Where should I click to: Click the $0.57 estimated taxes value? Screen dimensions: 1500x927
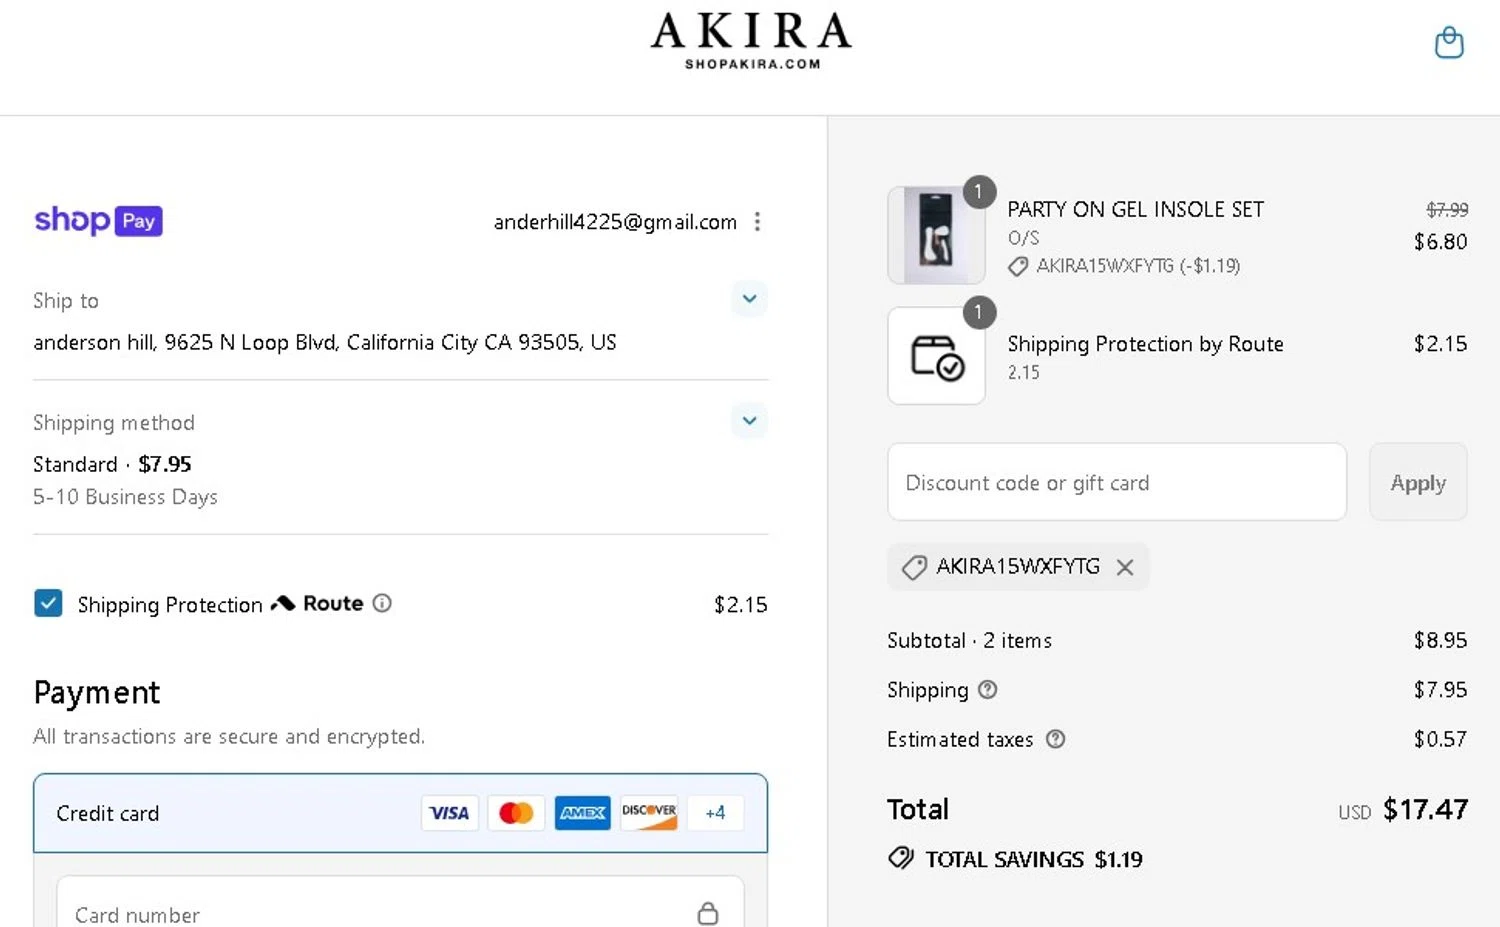1440,739
